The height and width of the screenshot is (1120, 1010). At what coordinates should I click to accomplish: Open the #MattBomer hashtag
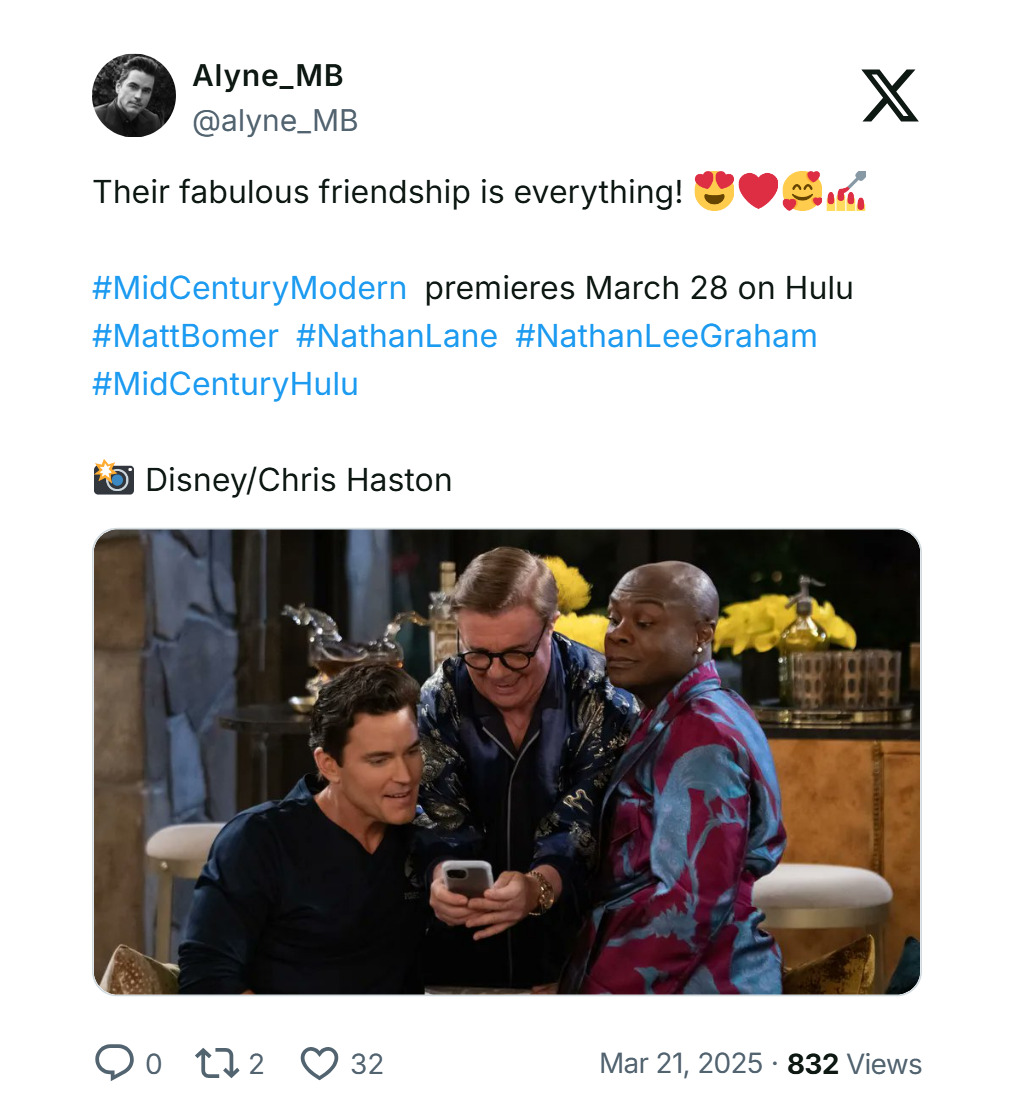185,336
